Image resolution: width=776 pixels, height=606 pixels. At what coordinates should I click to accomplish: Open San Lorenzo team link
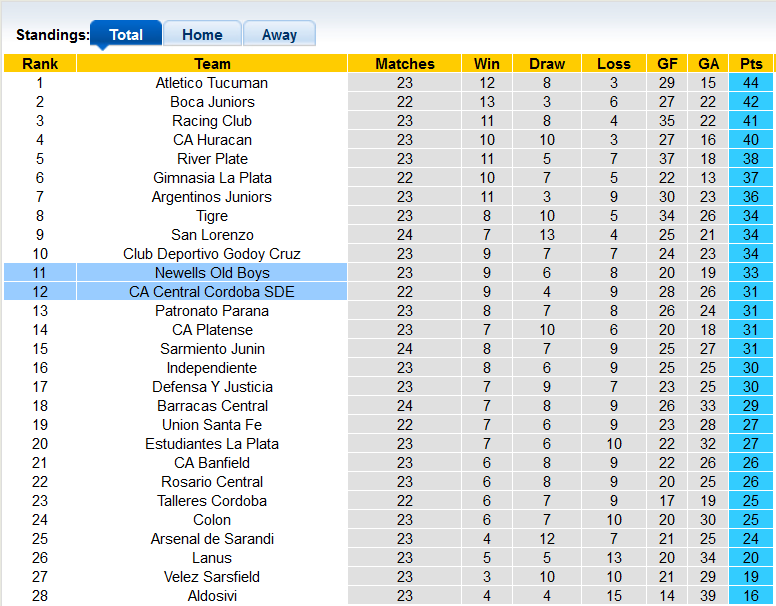[212, 235]
